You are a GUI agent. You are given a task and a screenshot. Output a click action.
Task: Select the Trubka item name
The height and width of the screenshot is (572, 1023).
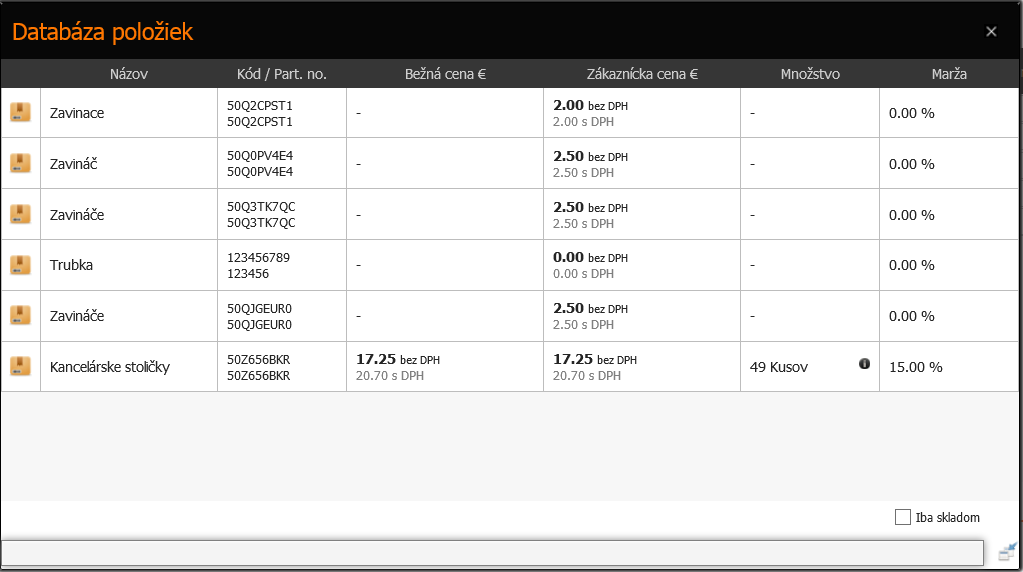71,265
